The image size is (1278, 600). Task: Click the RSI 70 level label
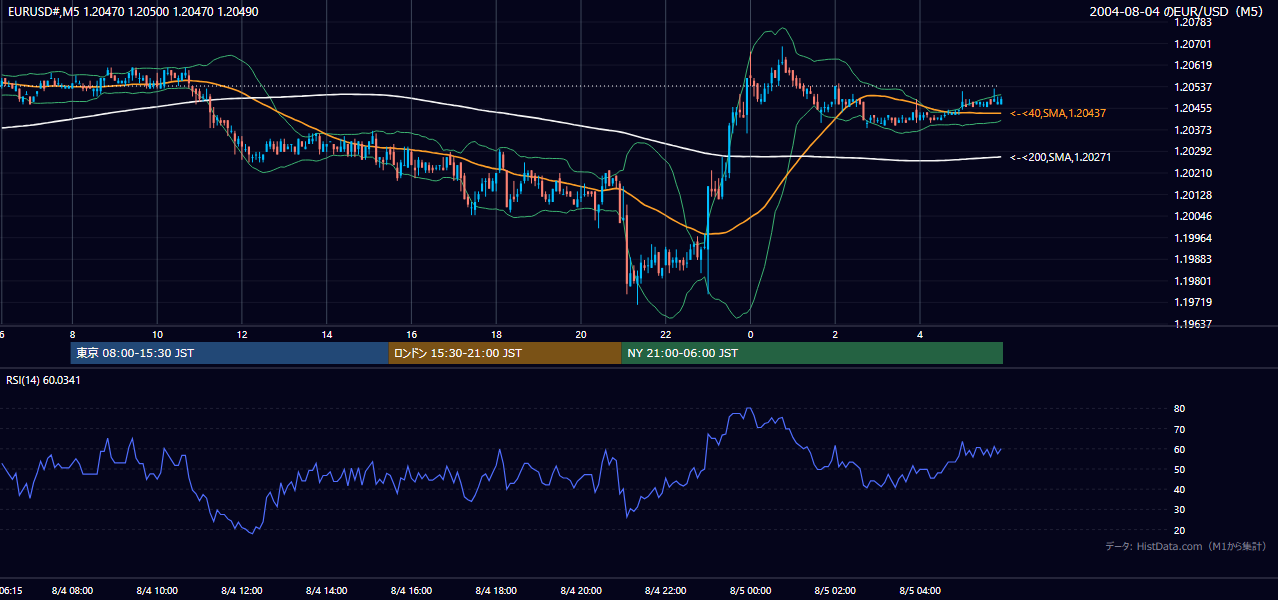tap(1179, 429)
